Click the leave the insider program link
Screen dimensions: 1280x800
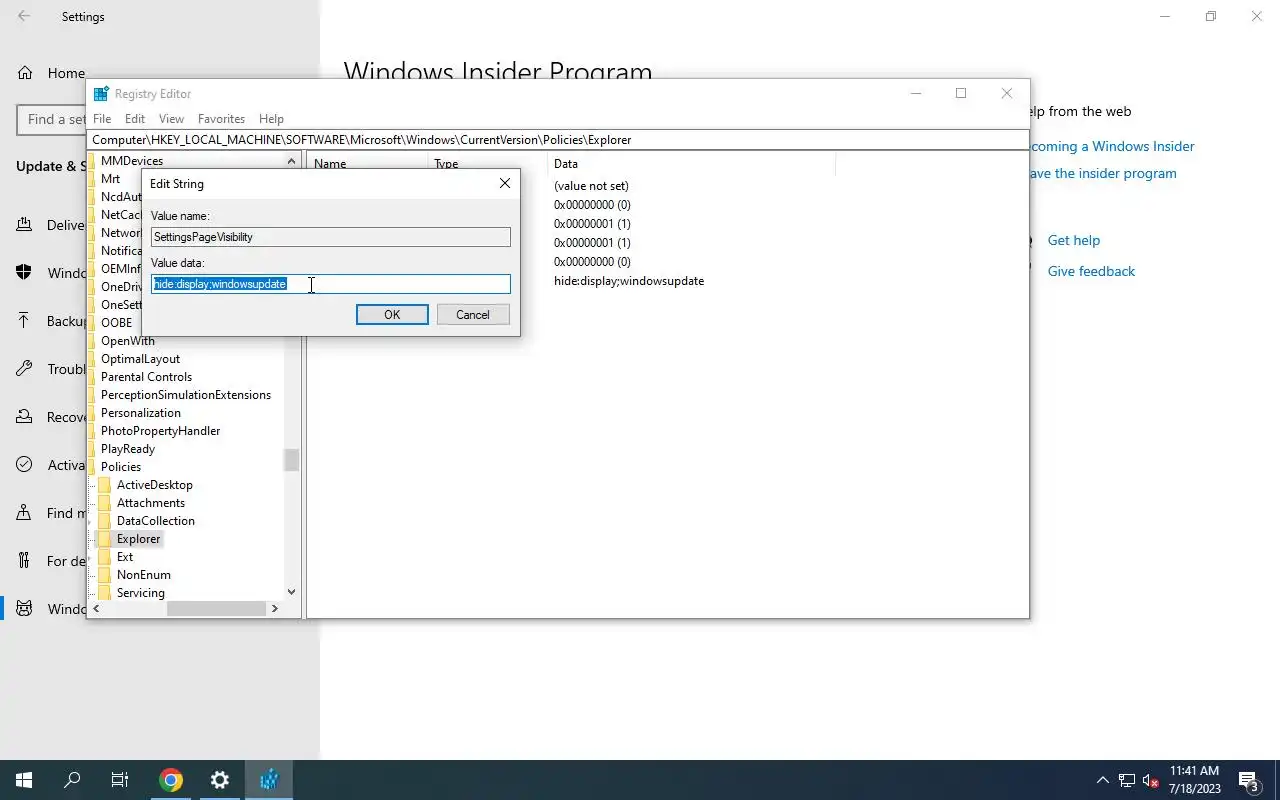[1103, 173]
